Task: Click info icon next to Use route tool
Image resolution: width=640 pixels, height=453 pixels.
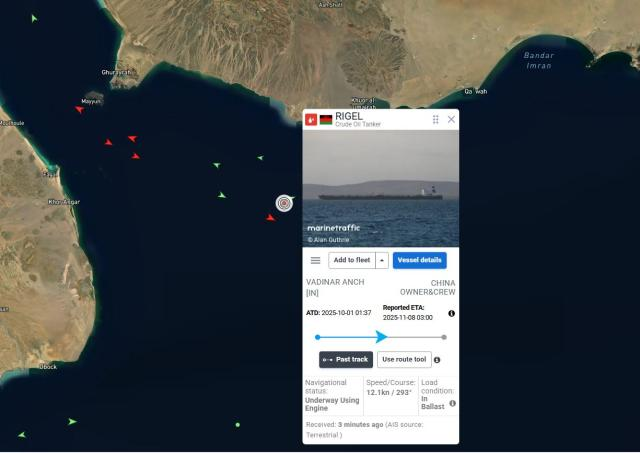Action: 437,360
